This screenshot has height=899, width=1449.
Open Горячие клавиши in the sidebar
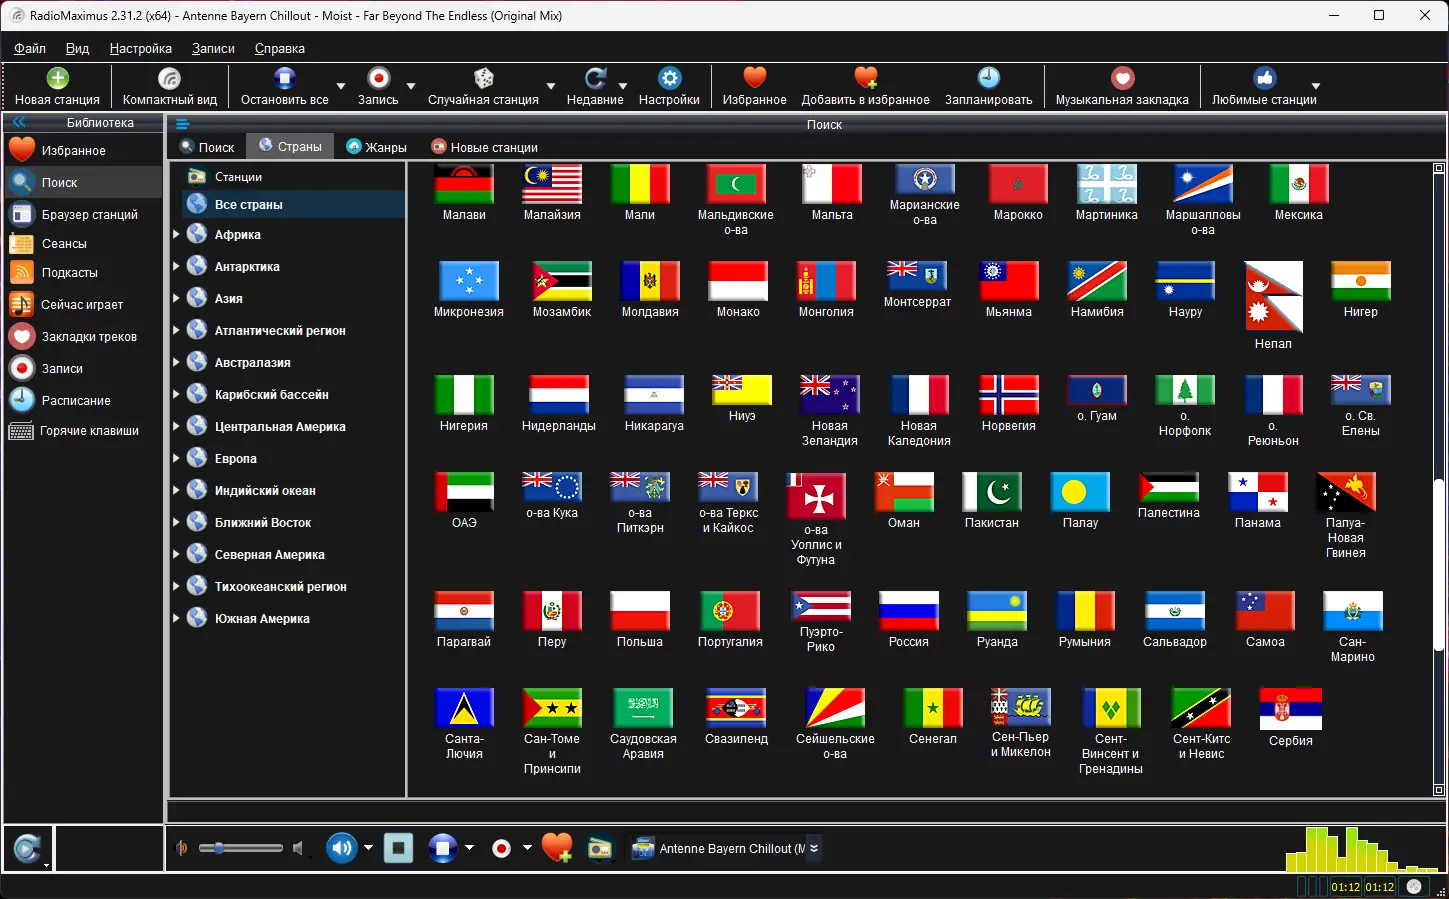click(83, 431)
